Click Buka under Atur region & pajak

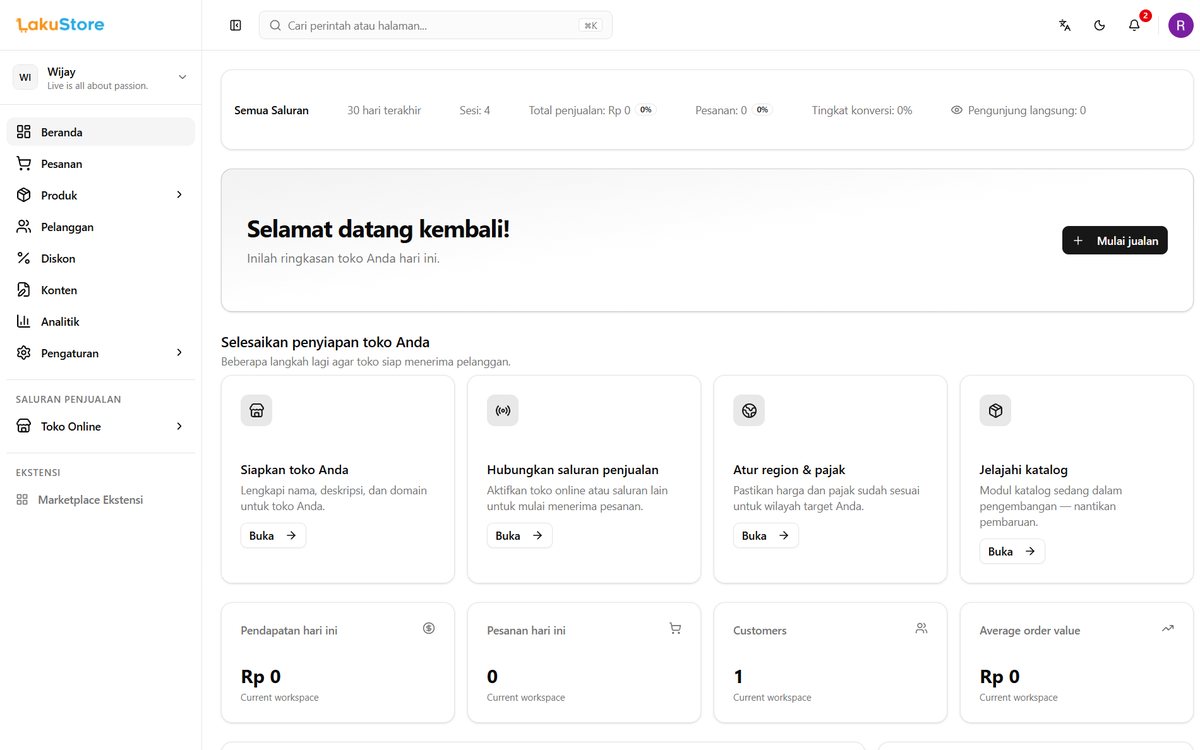[766, 536]
